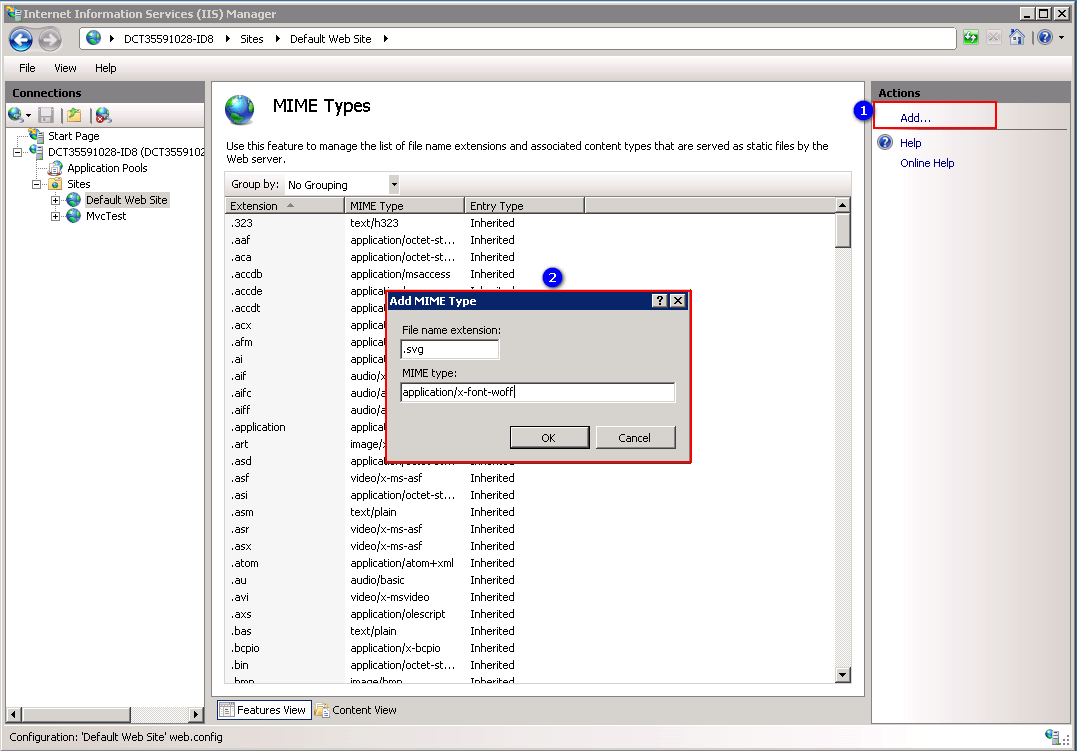The width and height of the screenshot is (1077, 751).
Task: Click scroll up arrow of MIME list
Action: [x=843, y=205]
